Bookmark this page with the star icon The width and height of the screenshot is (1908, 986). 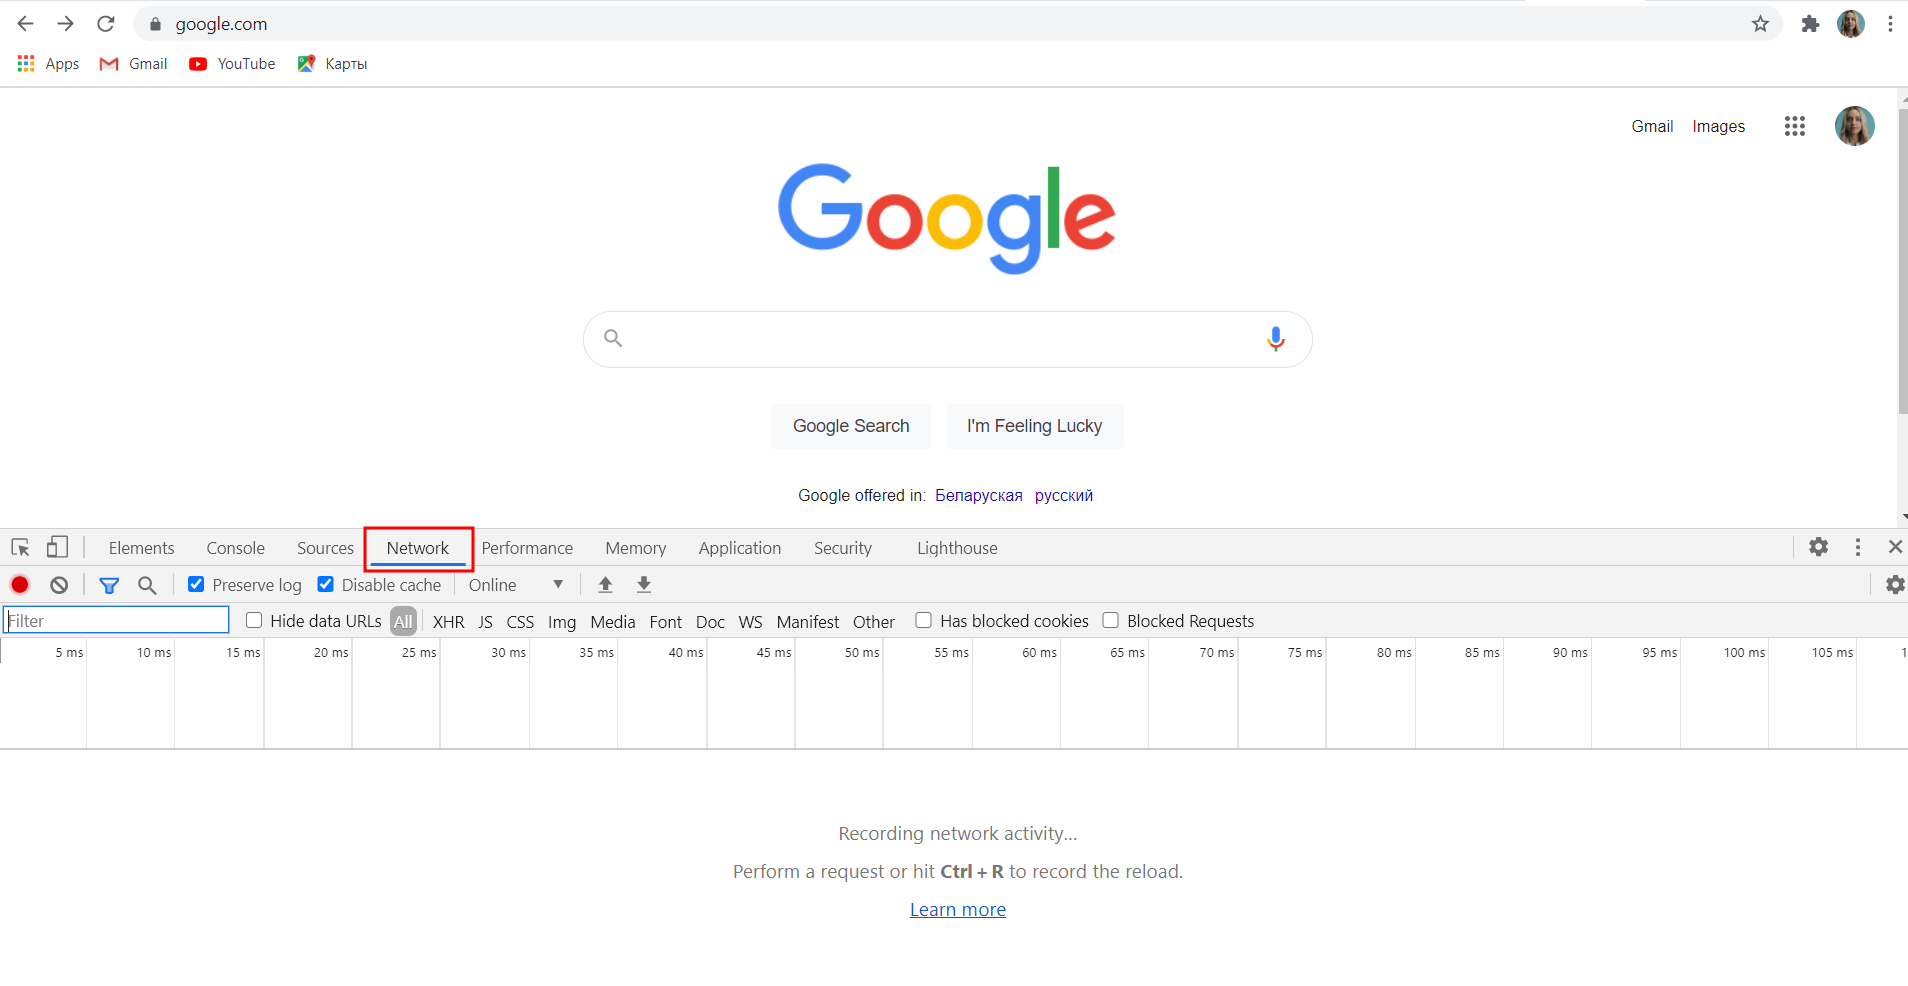[1760, 24]
